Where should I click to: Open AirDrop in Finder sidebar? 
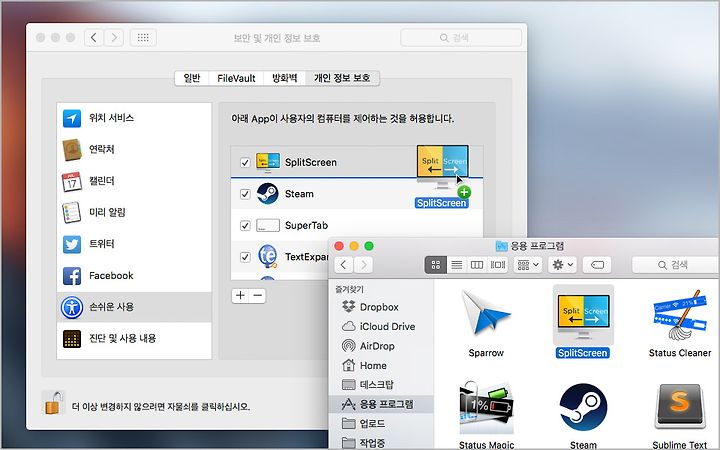380,346
